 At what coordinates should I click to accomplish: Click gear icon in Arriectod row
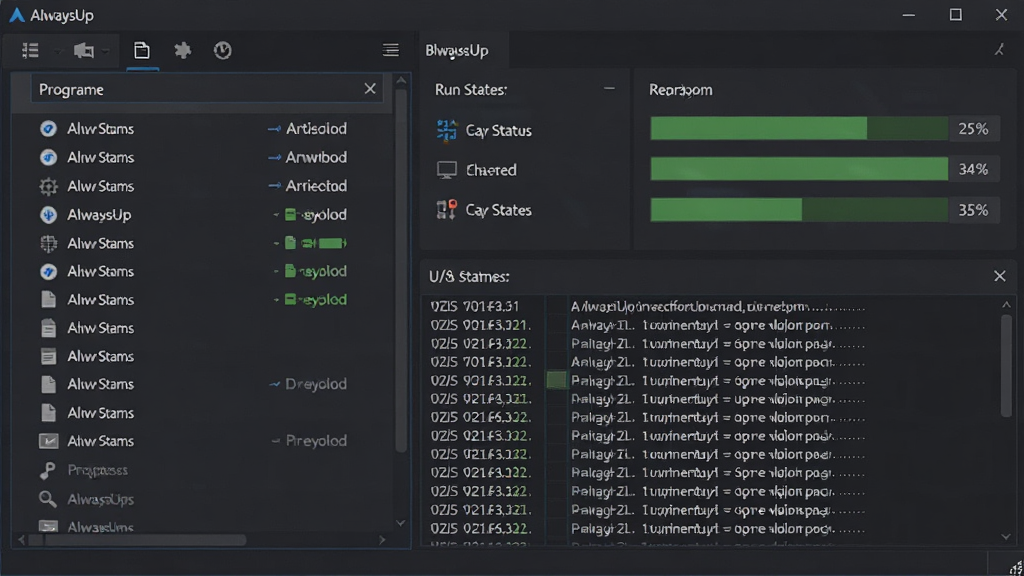tap(48, 186)
